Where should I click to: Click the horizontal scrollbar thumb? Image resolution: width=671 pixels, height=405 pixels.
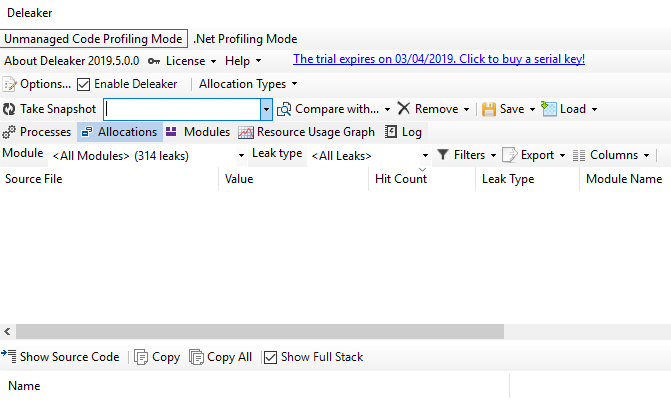(260, 331)
